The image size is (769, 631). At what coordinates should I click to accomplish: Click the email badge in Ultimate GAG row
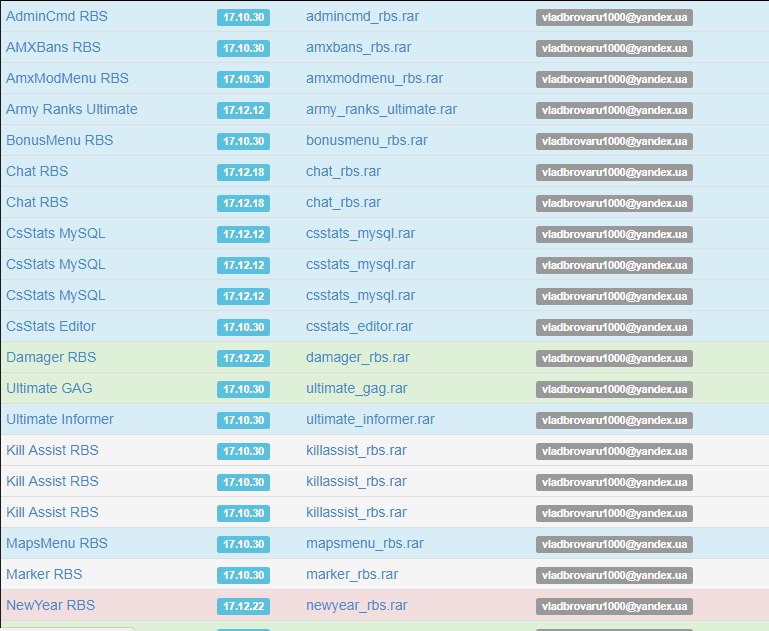pos(614,389)
